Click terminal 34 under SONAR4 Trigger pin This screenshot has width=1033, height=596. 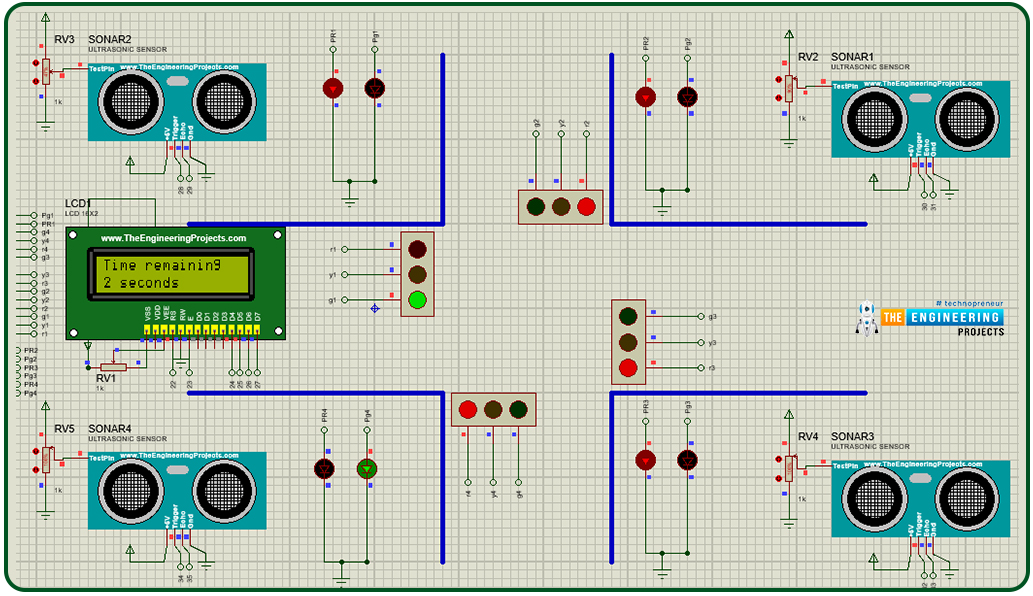(x=181, y=567)
